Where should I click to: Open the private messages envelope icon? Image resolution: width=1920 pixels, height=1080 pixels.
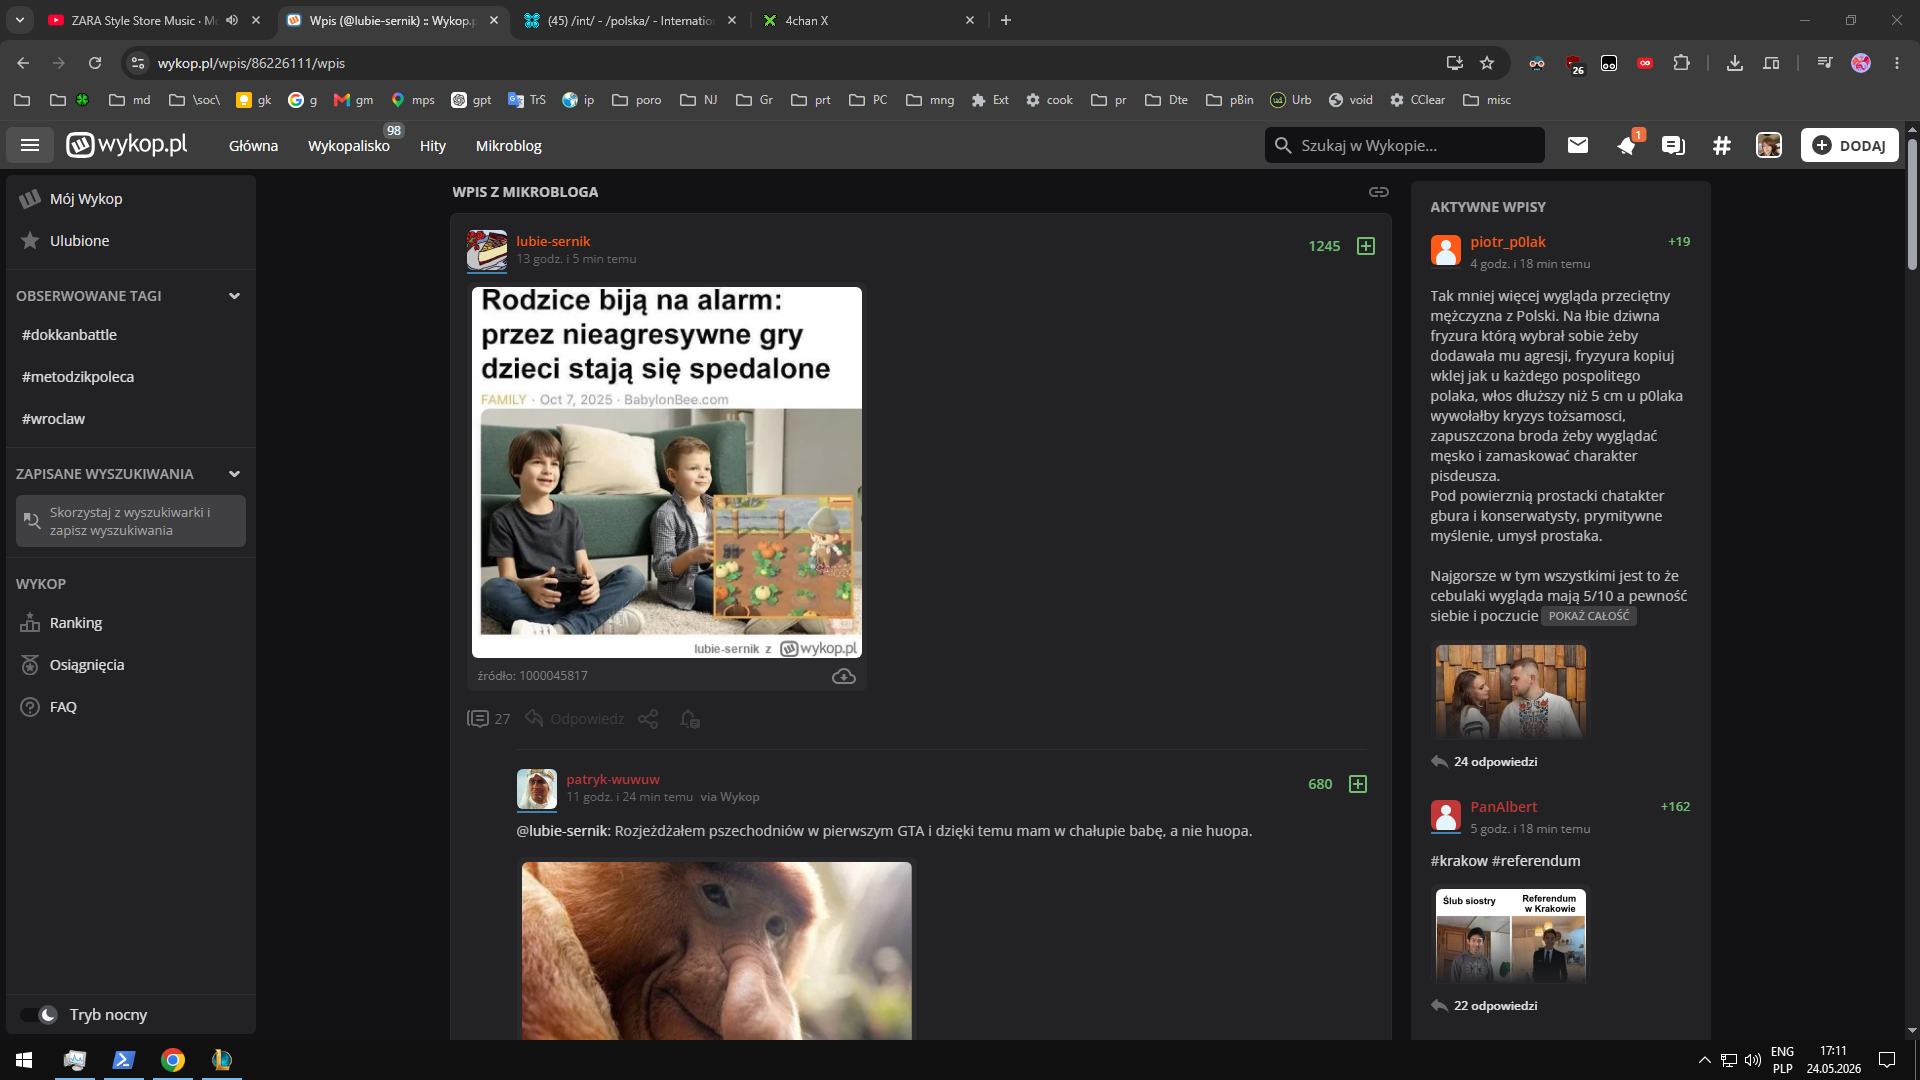point(1577,145)
